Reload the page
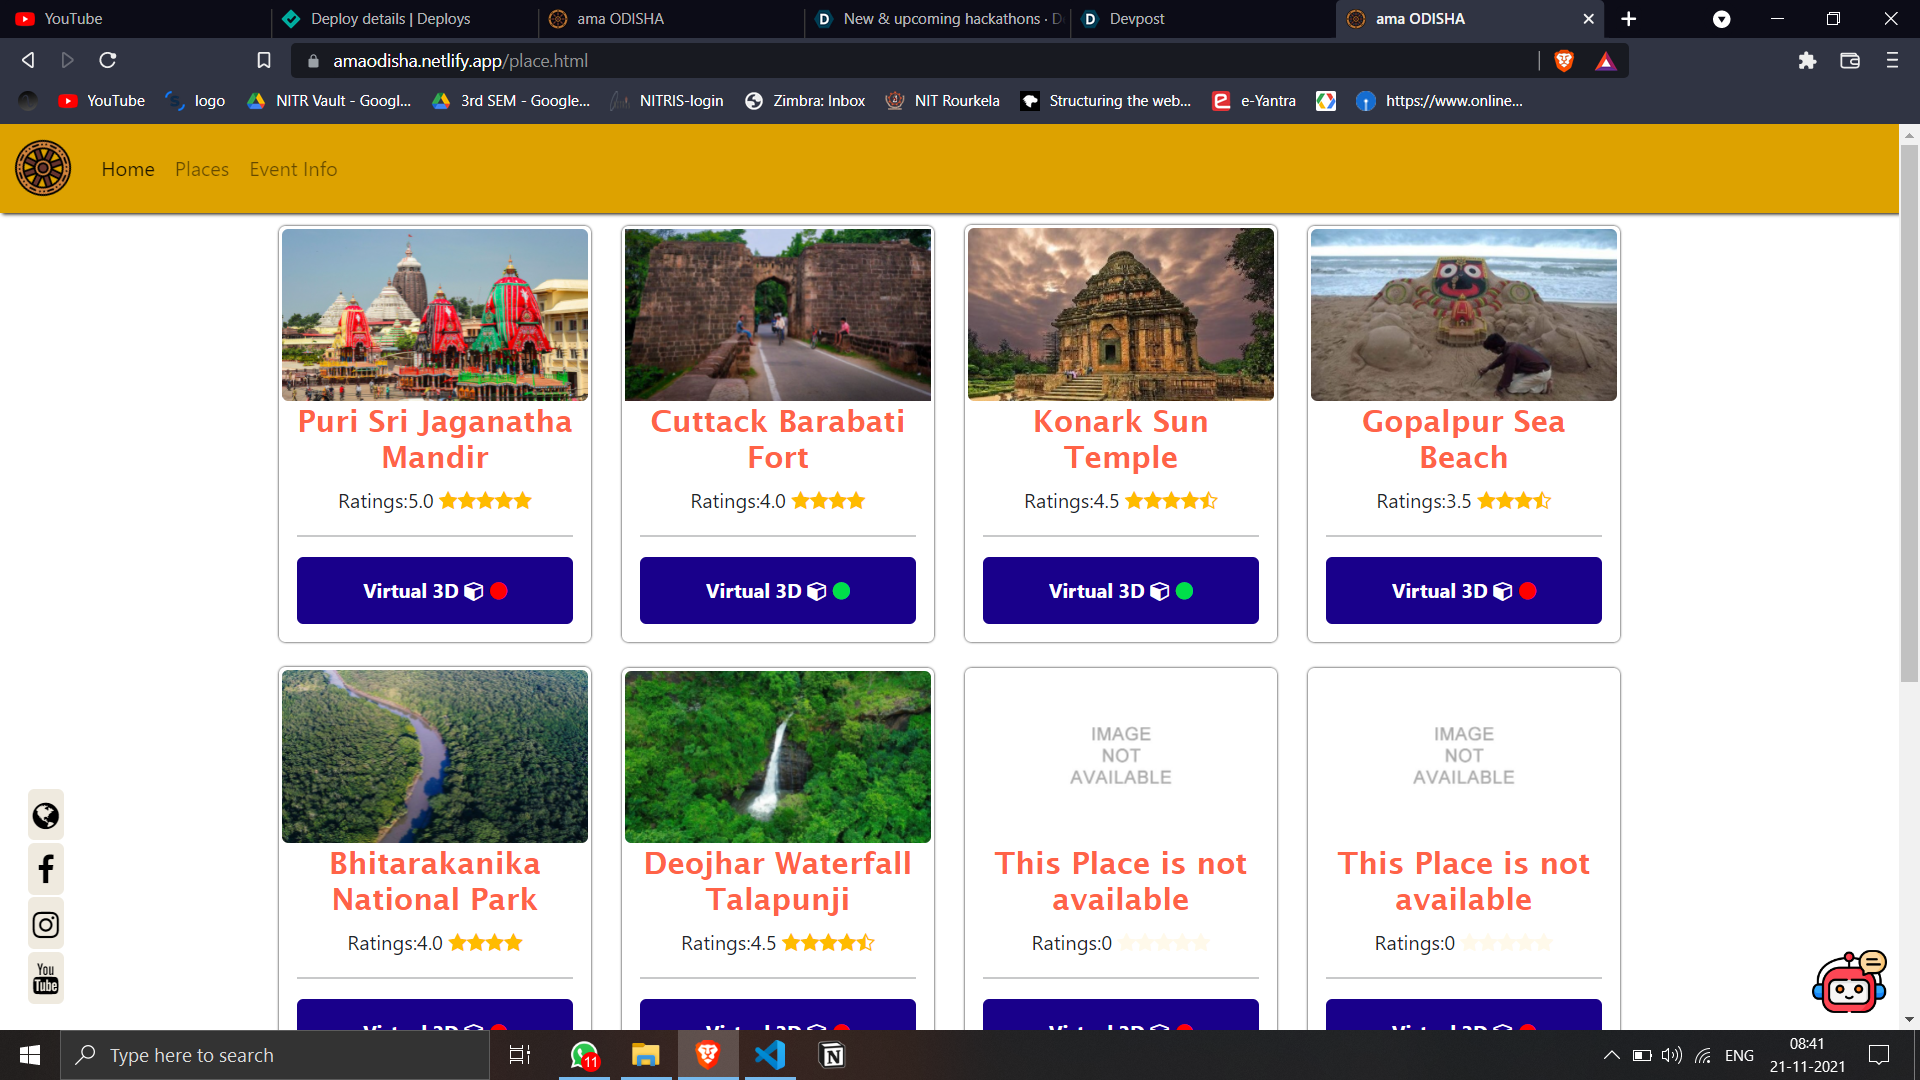Screen dimensions: 1920x1080 pos(108,61)
